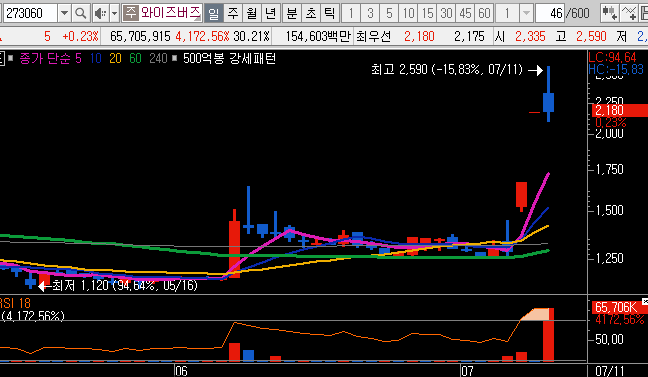Expand the interval value 1 dropdown
The image size is (648, 377).
(526, 13)
